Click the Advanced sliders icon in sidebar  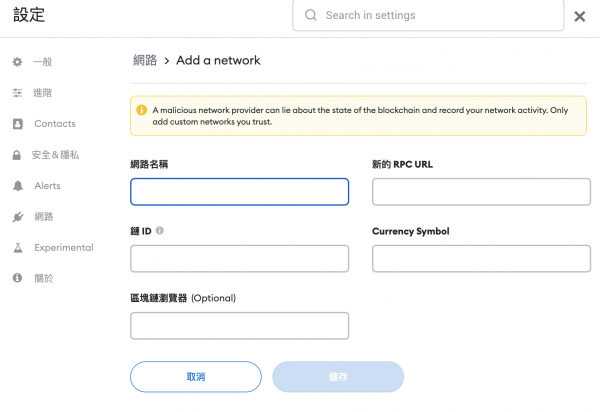(x=17, y=93)
